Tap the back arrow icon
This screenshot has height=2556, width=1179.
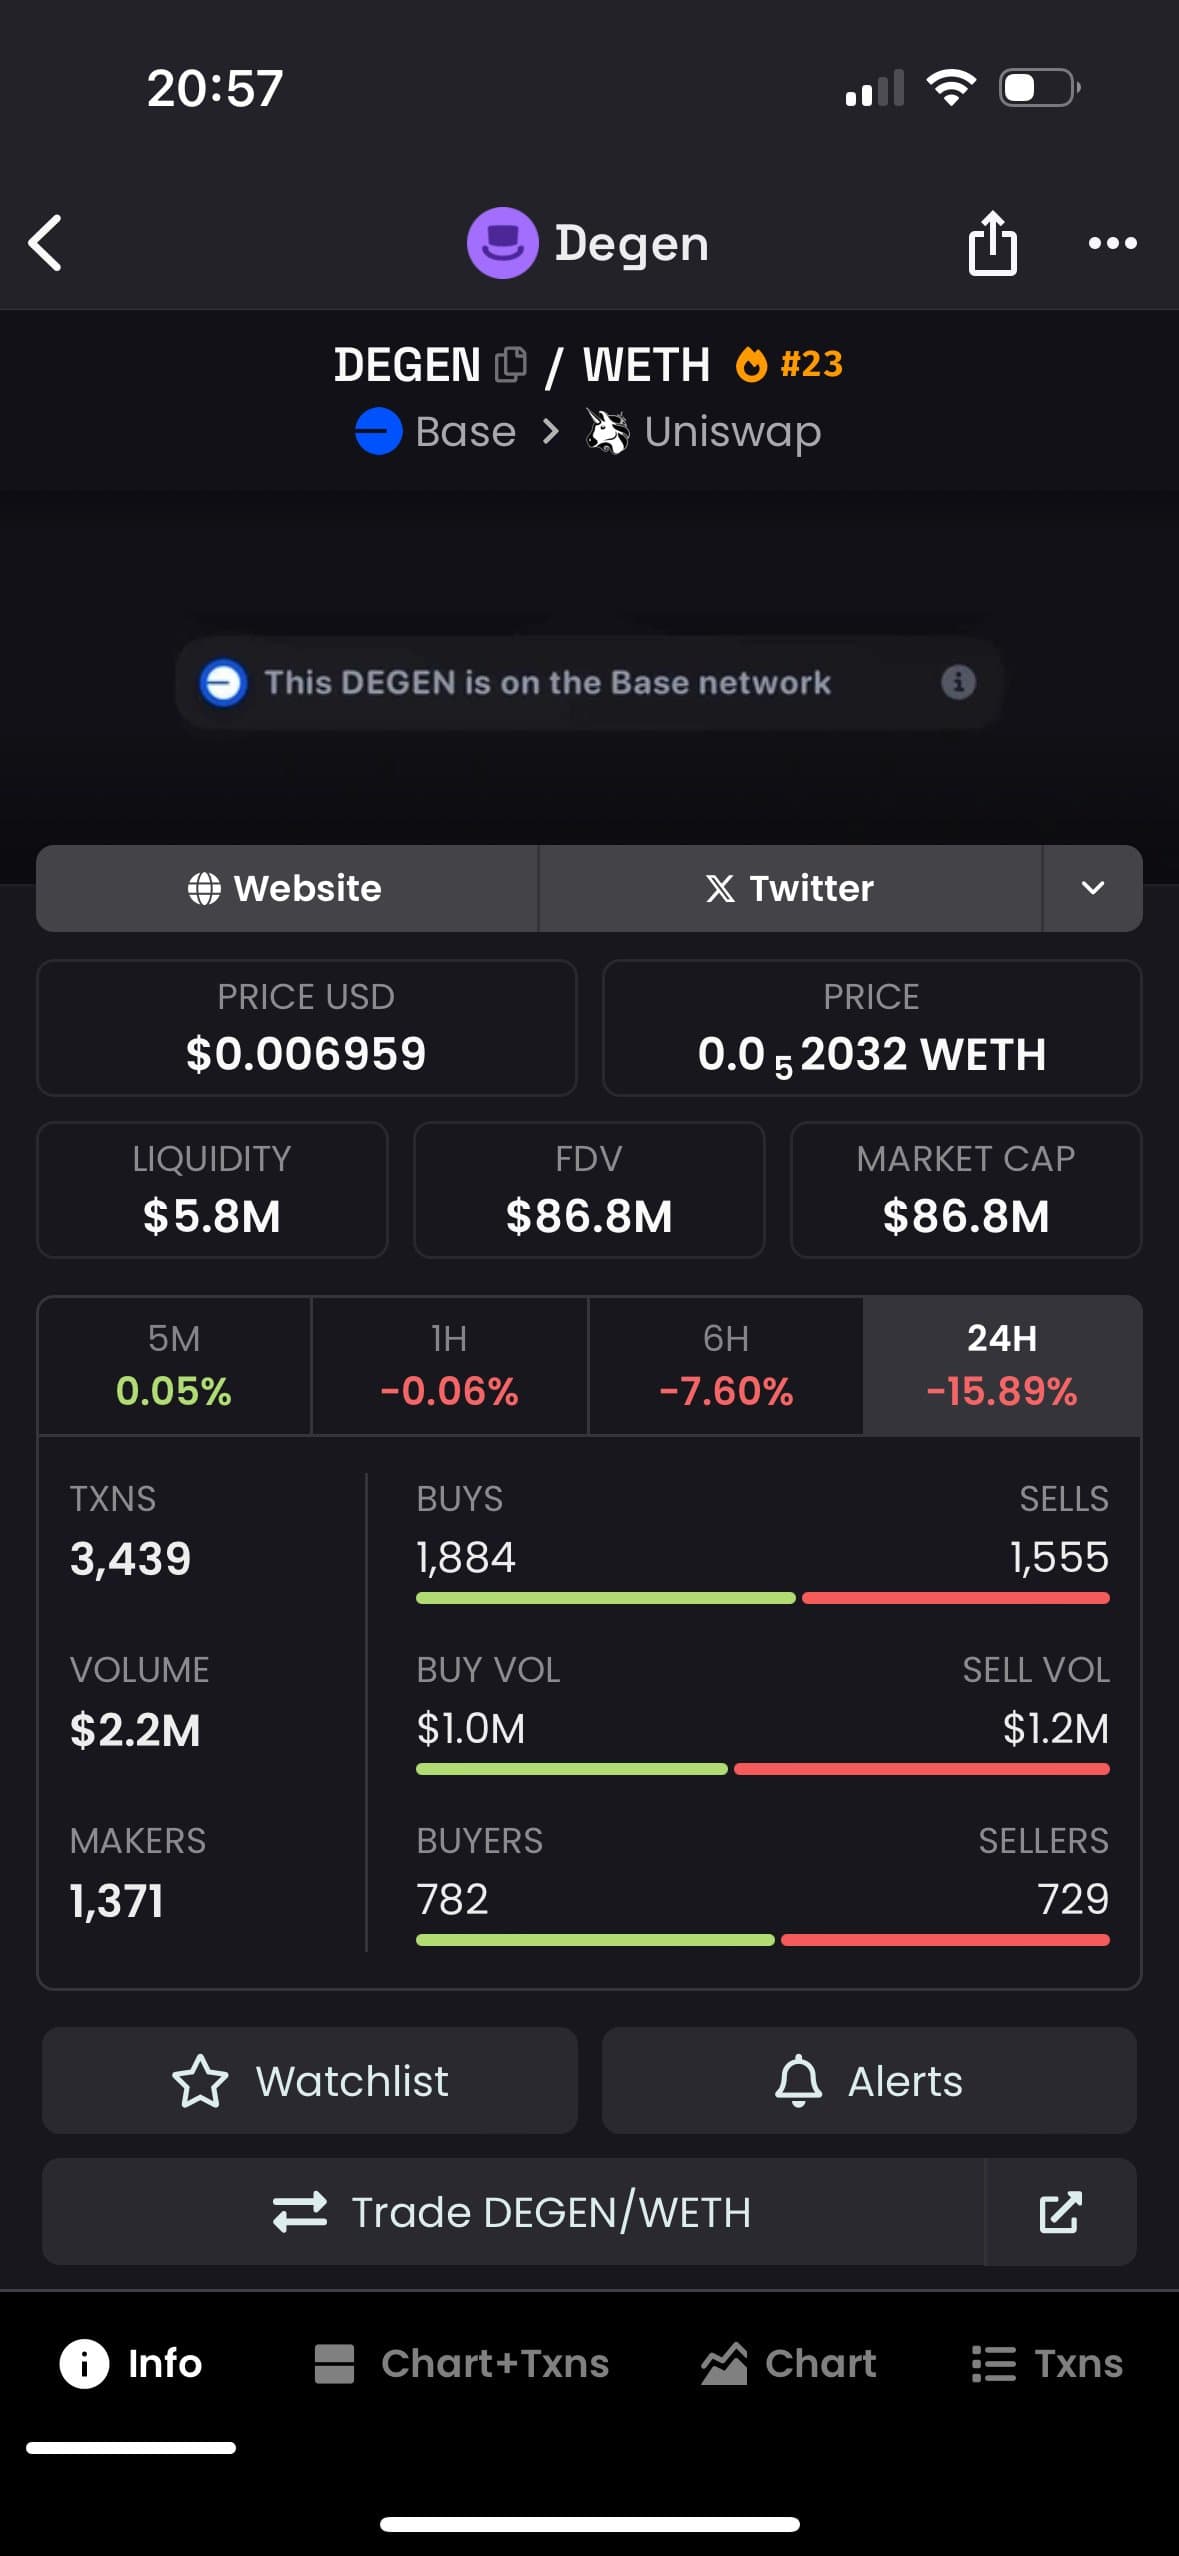pyautogui.click(x=46, y=243)
